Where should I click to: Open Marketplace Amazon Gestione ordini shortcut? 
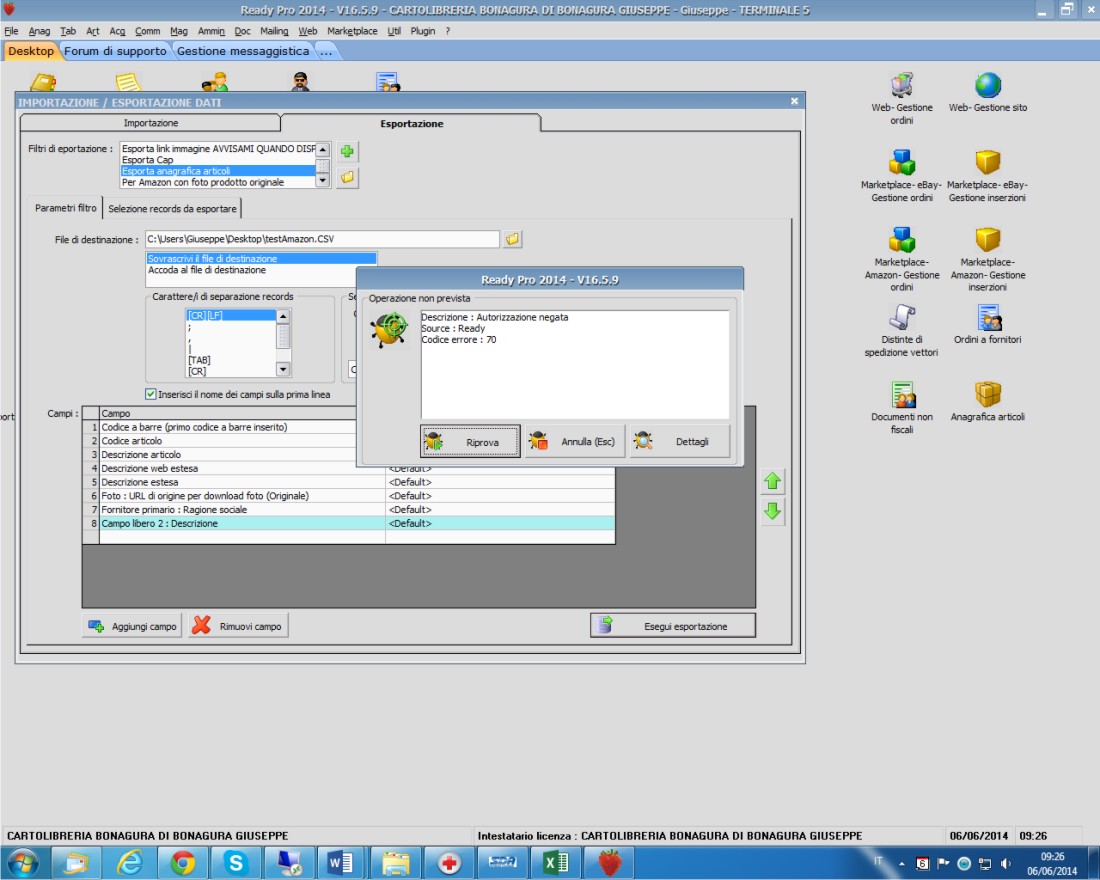click(x=901, y=259)
